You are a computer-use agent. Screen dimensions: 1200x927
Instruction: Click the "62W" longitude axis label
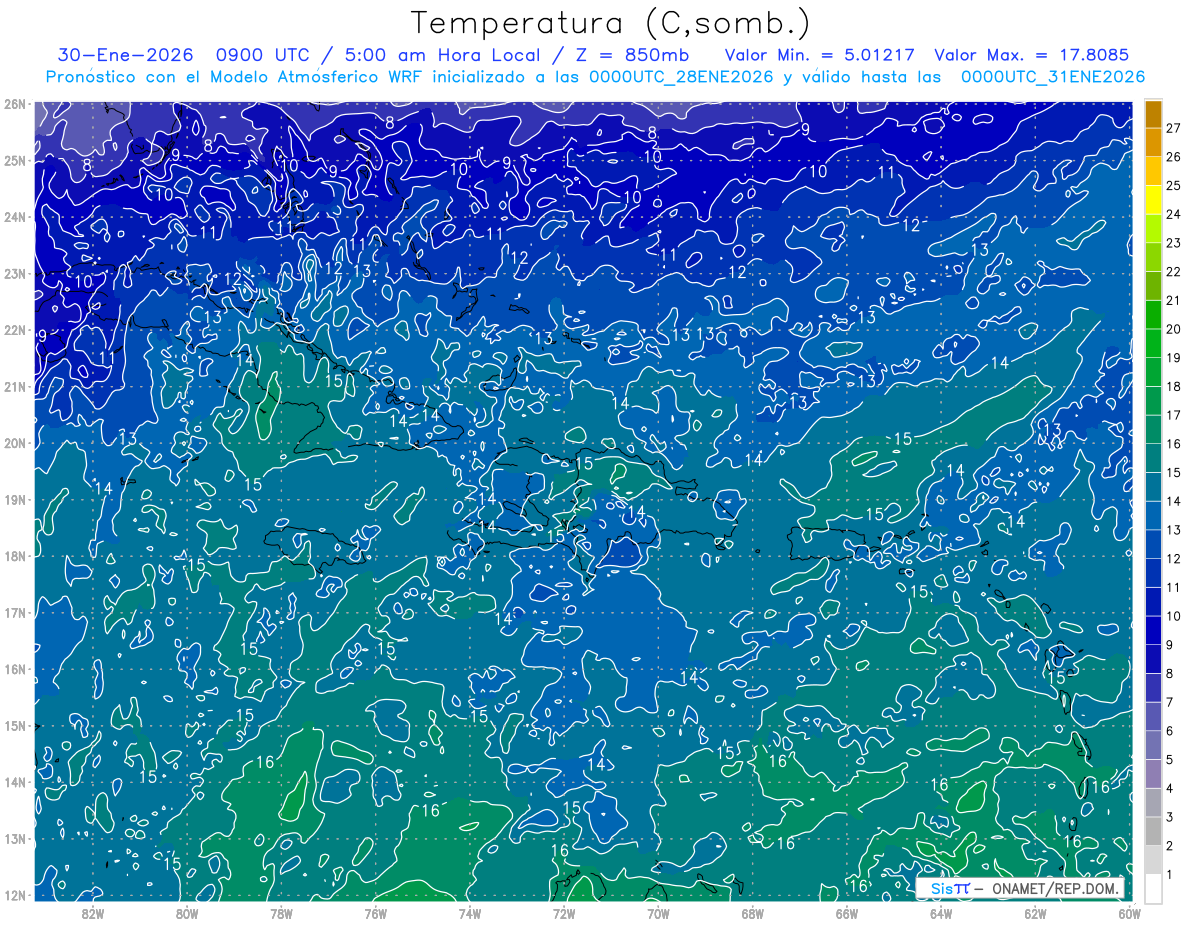point(1035,912)
